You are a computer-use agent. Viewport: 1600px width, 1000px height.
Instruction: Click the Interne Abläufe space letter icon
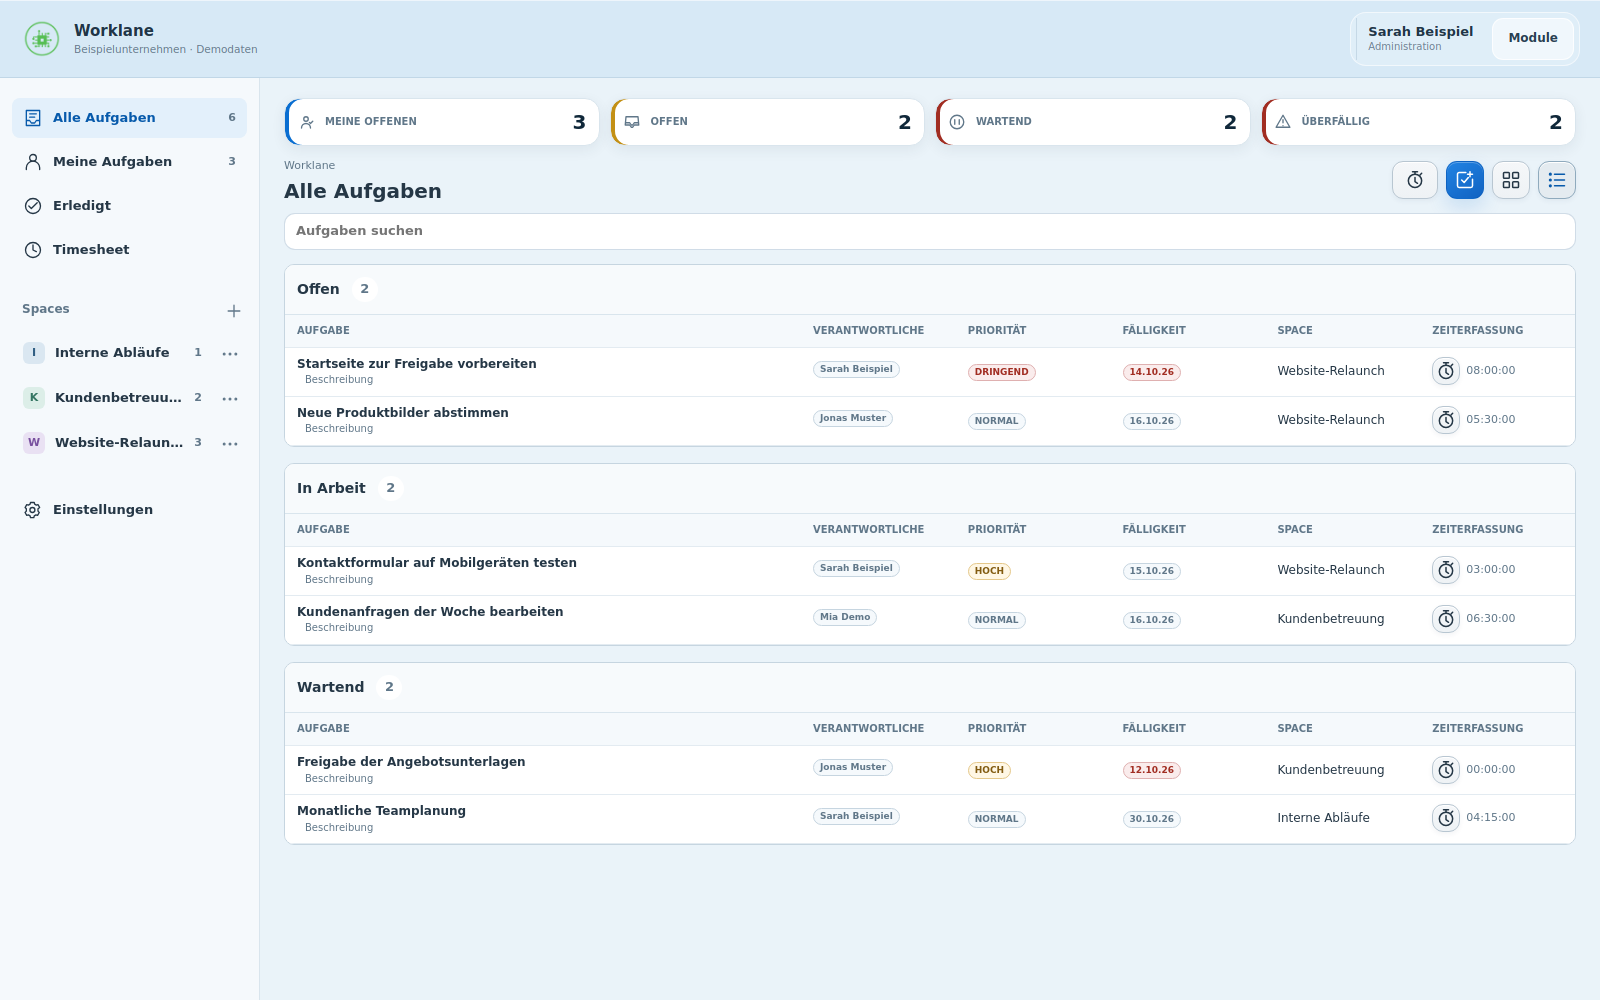pos(34,353)
